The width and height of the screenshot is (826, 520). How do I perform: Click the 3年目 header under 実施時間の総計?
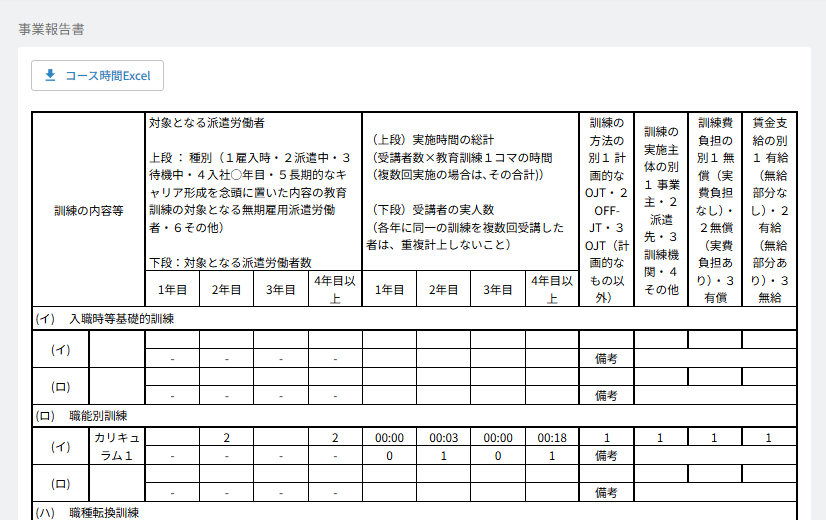click(498, 289)
